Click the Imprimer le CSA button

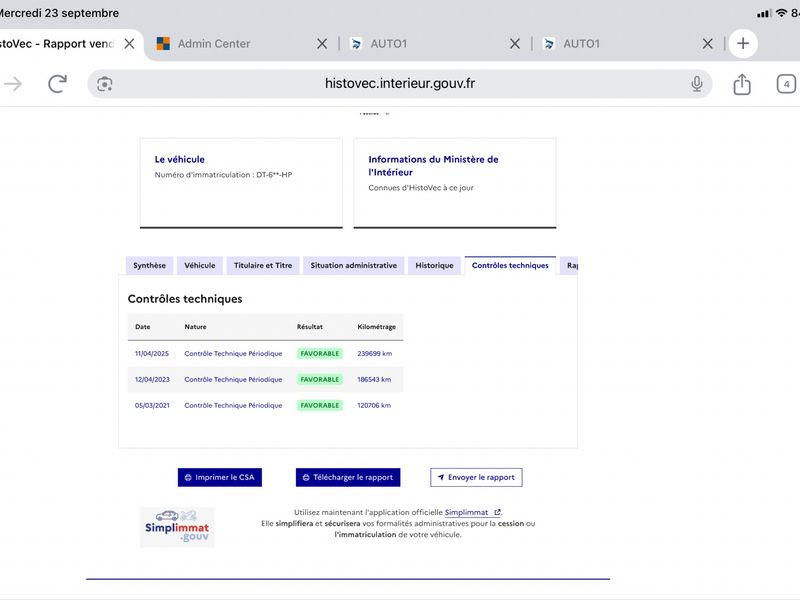tap(220, 478)
